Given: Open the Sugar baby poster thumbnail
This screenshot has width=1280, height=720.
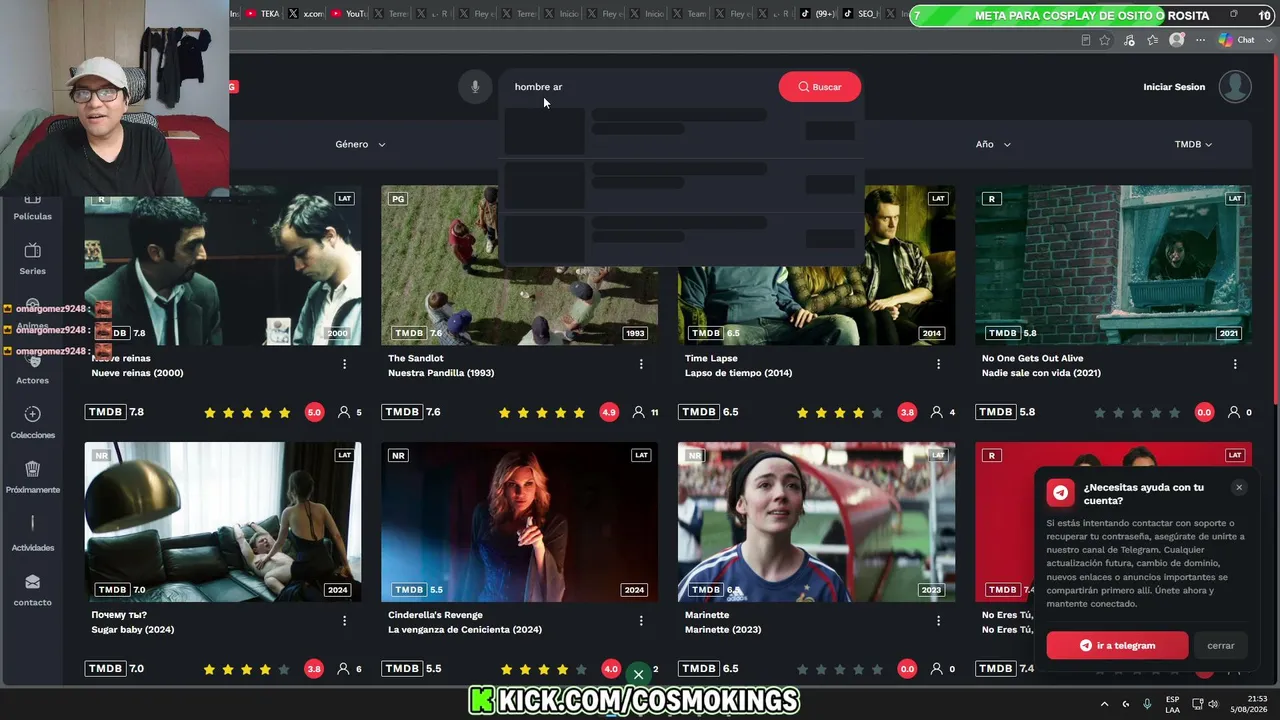Looking at the screenshot, I should [x=223, y=522].
